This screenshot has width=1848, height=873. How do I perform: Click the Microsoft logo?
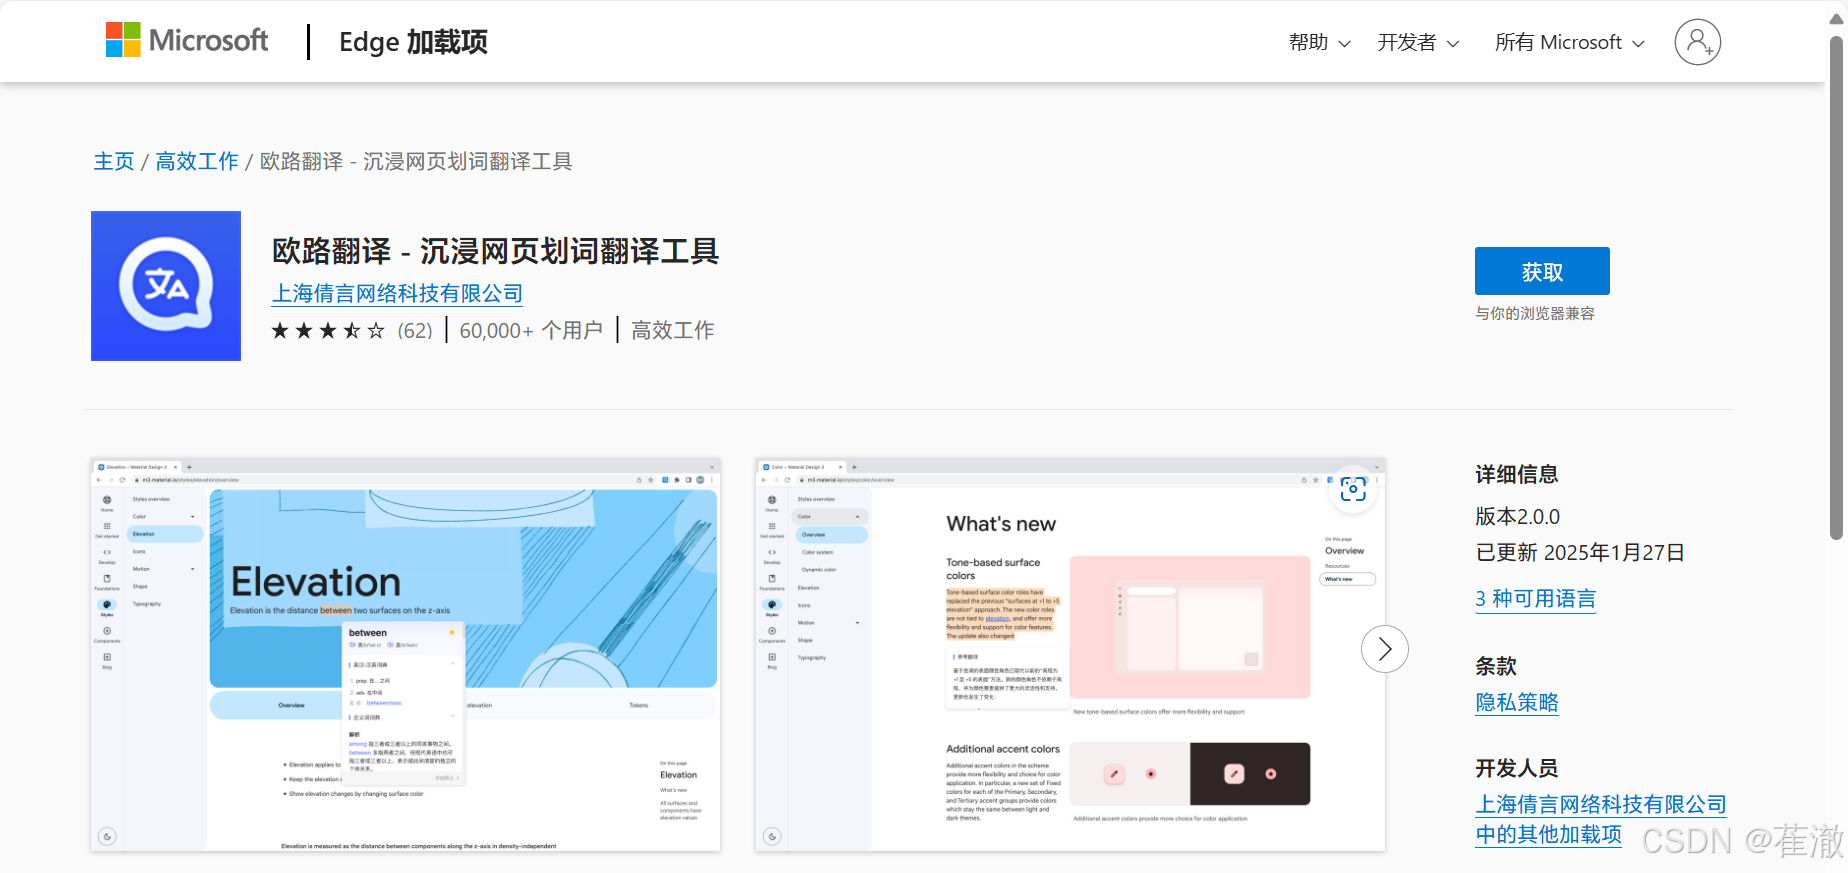click(187, 41)
